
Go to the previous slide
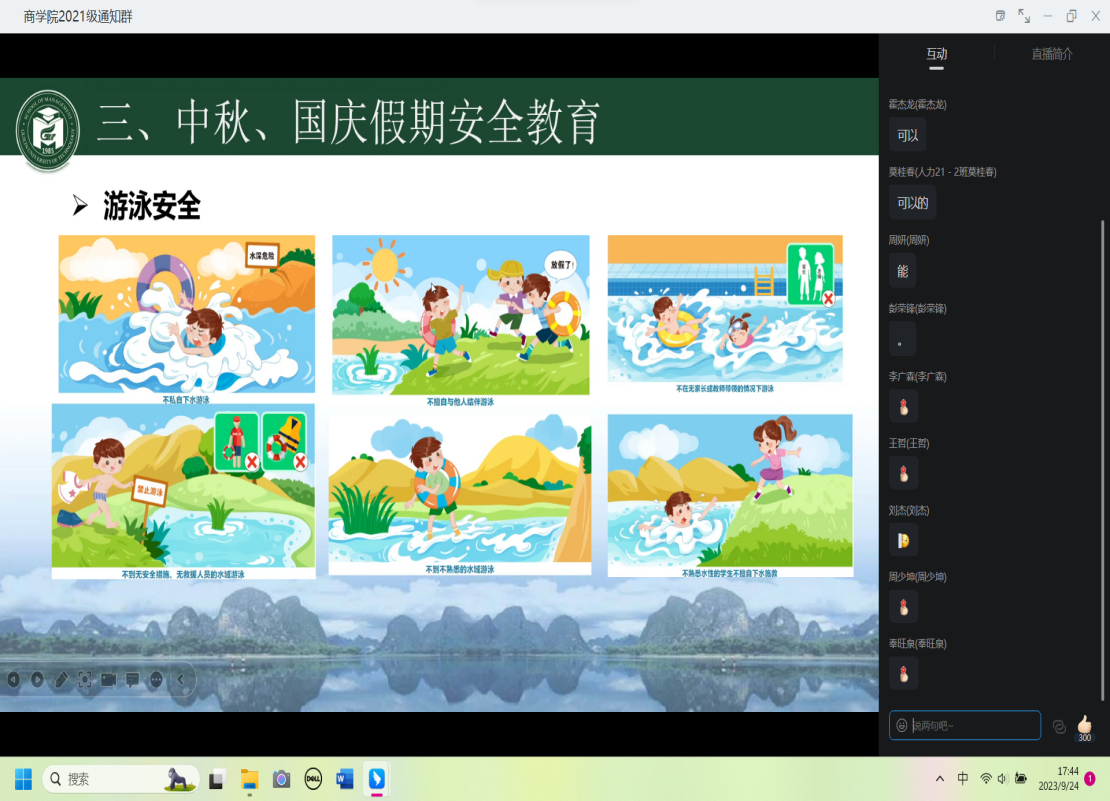coord(13,680)
